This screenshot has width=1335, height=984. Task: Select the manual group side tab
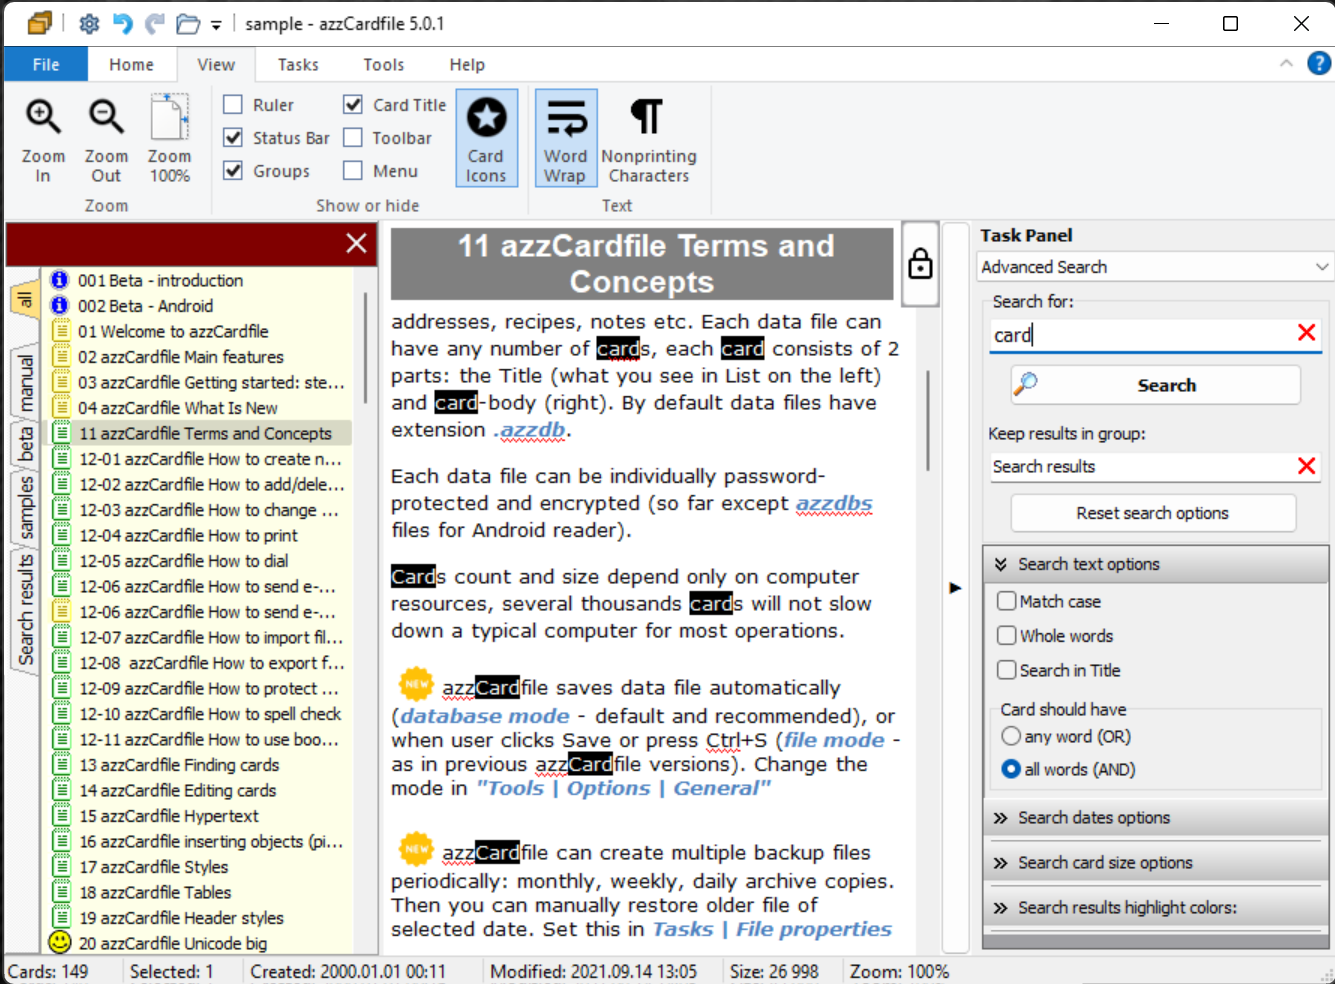click(25, 383)
